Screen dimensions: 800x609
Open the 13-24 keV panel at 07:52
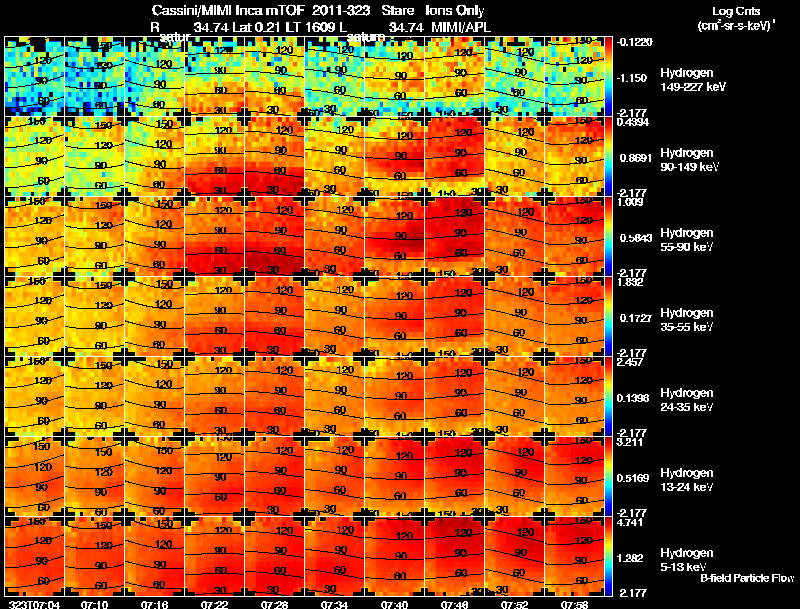pyautogui.click(x=514, y=477)
